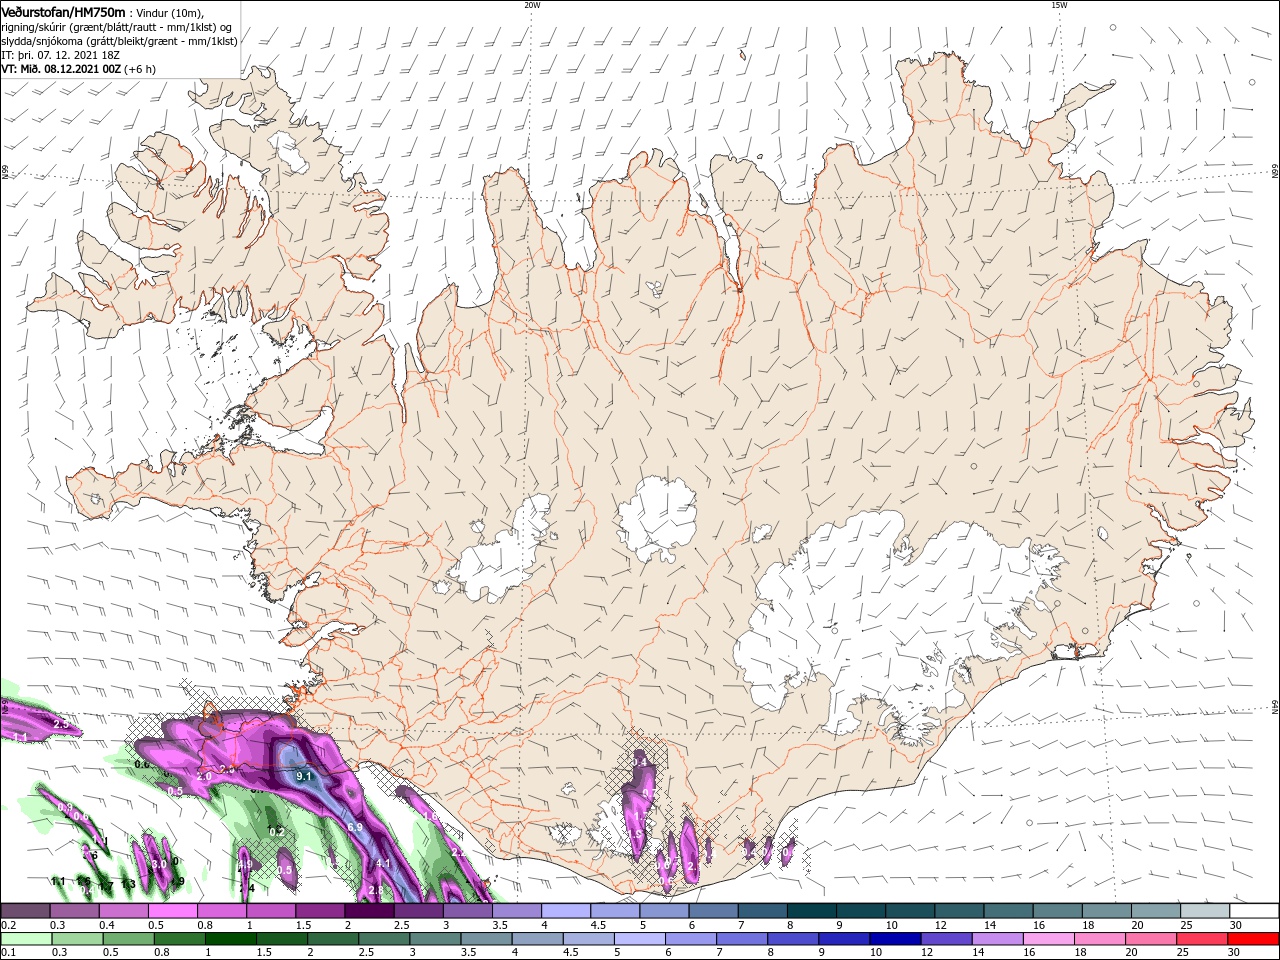The width and height of the screenshot is (1280, 960).
Task: Select the rigning/skúrir legend description line
Action: (x=117, y=27)
